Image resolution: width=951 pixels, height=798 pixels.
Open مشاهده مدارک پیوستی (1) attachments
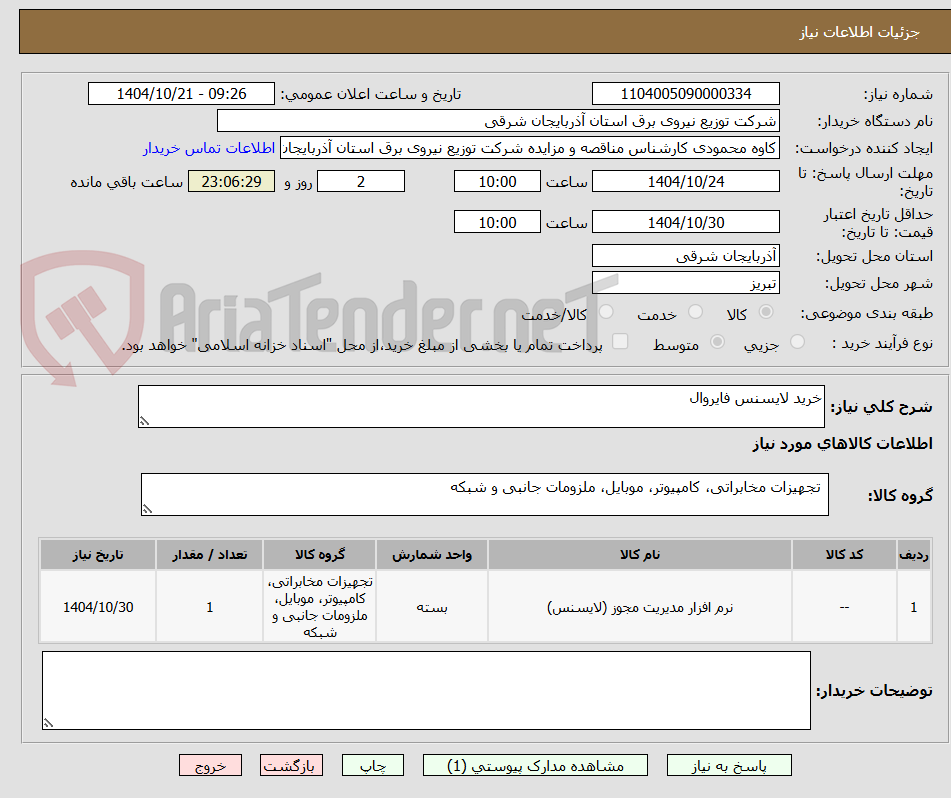pos(535,765)
